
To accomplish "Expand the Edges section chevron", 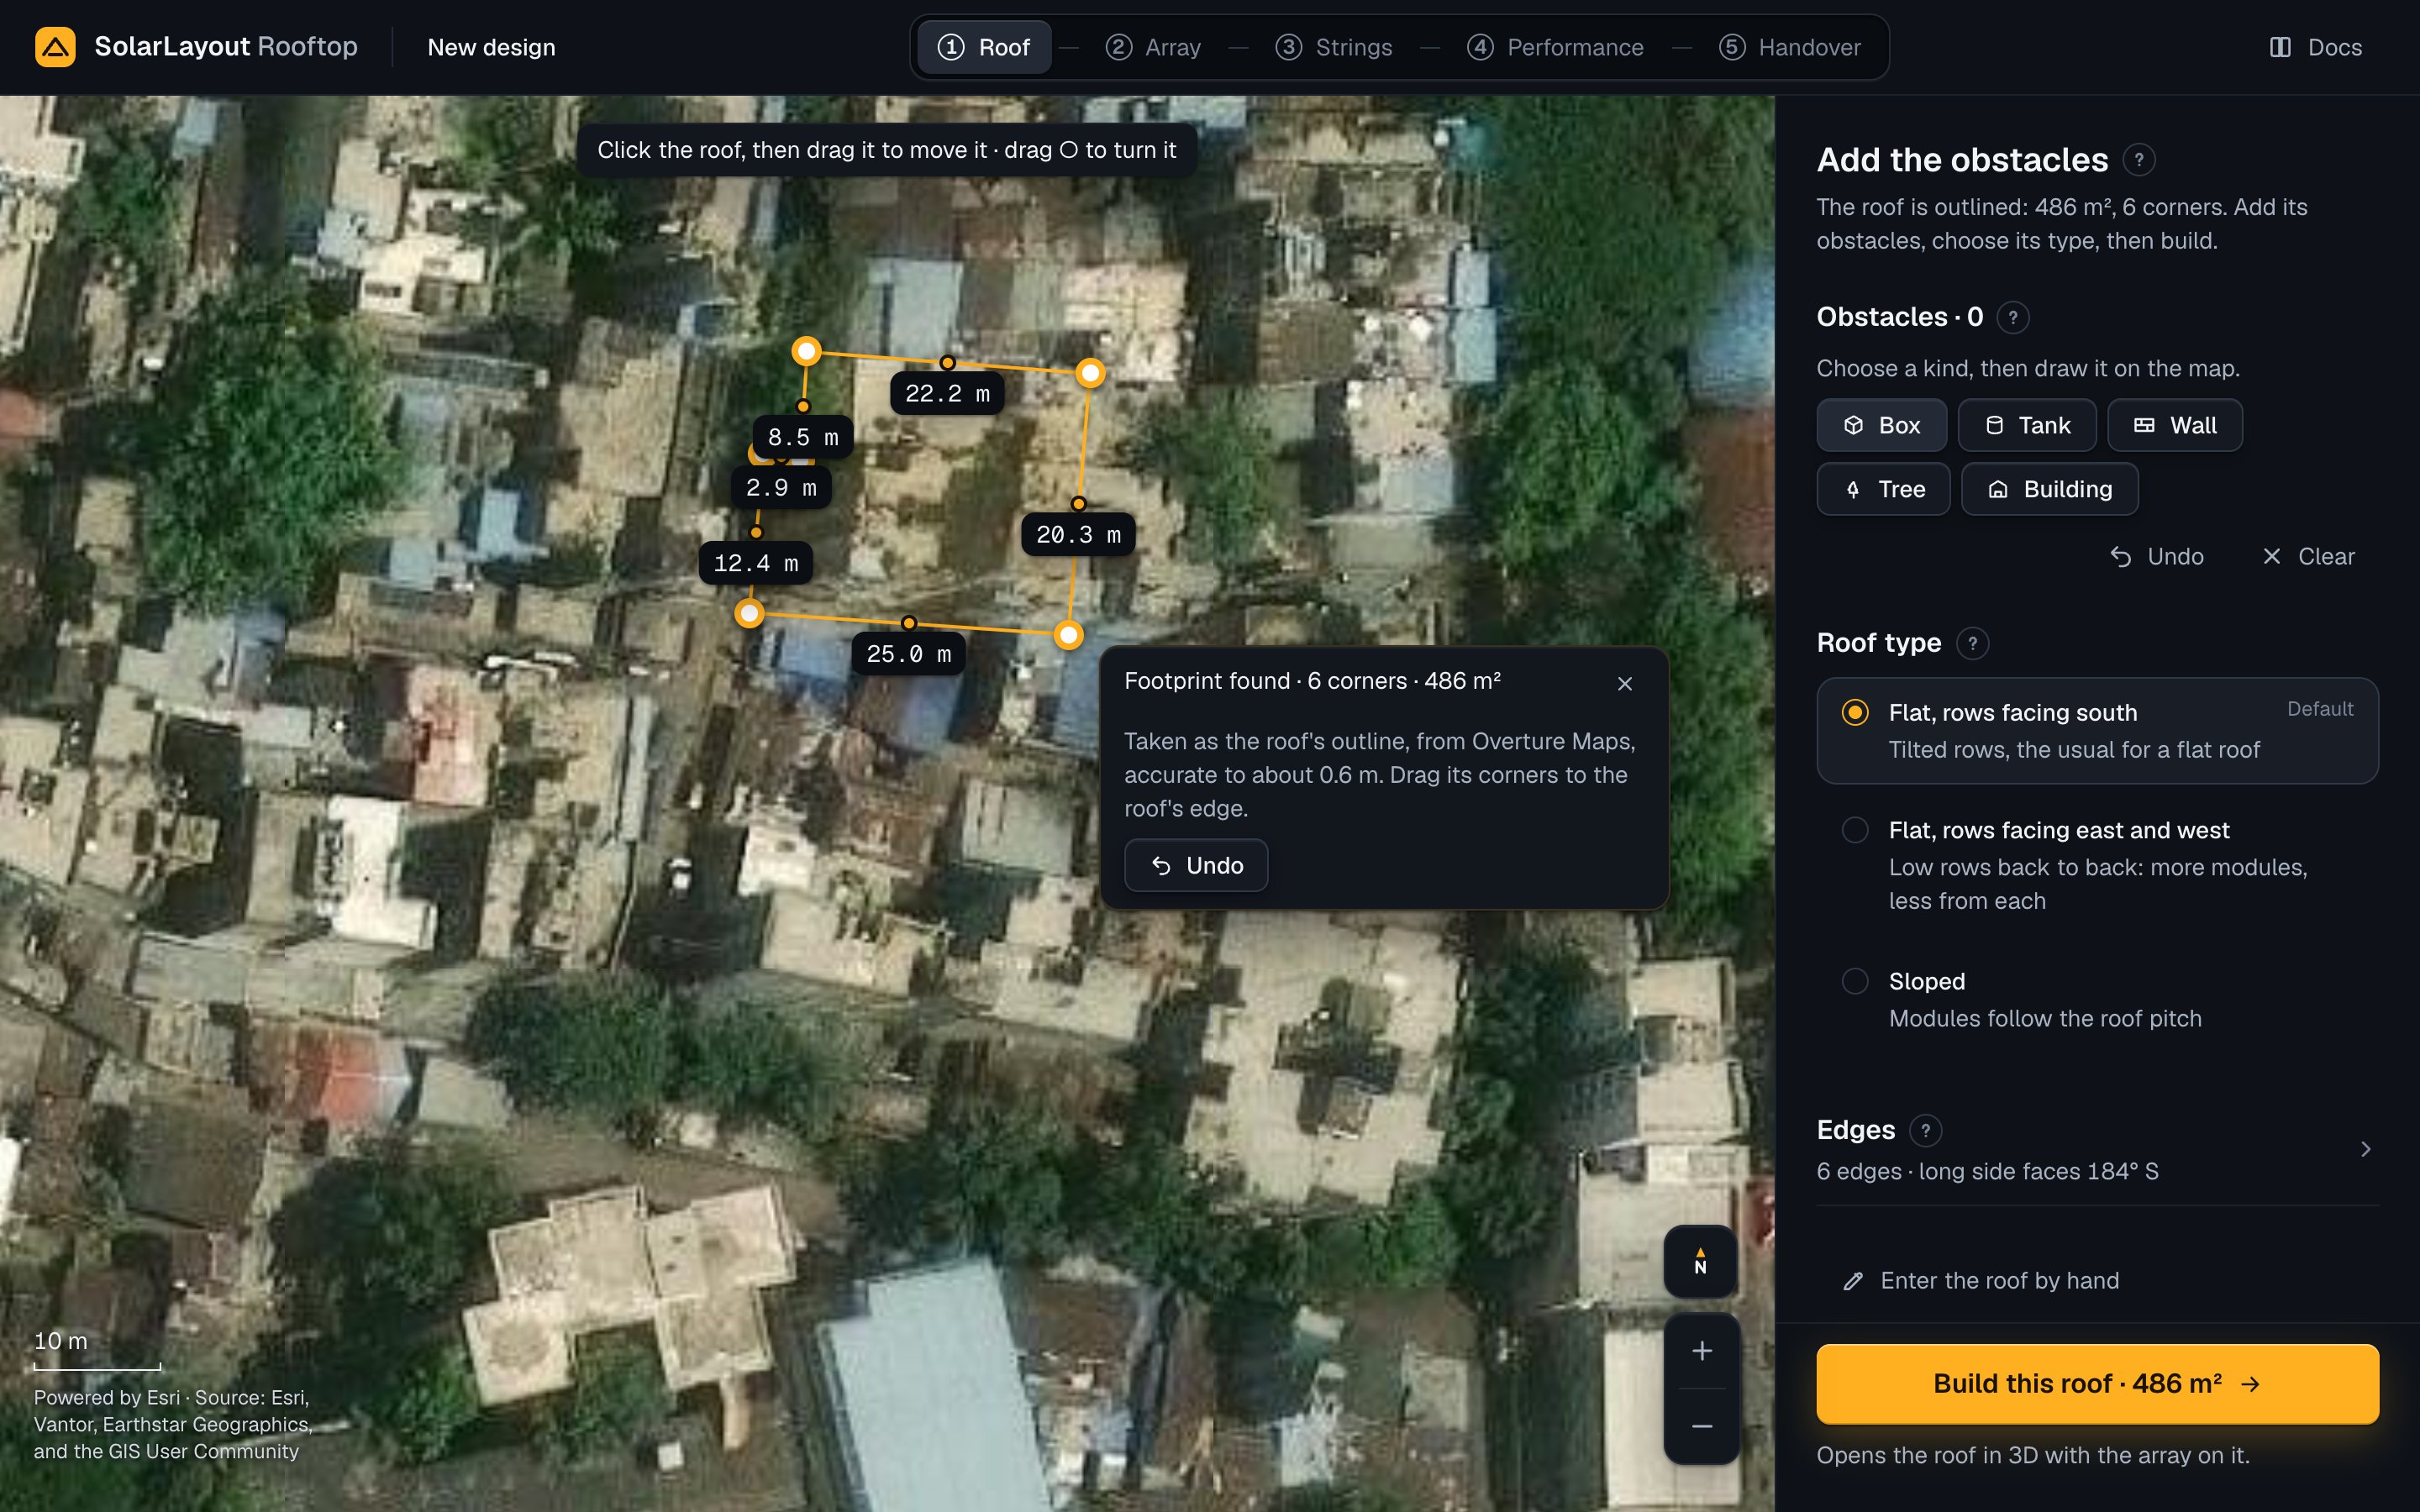I will 2365,1149.
